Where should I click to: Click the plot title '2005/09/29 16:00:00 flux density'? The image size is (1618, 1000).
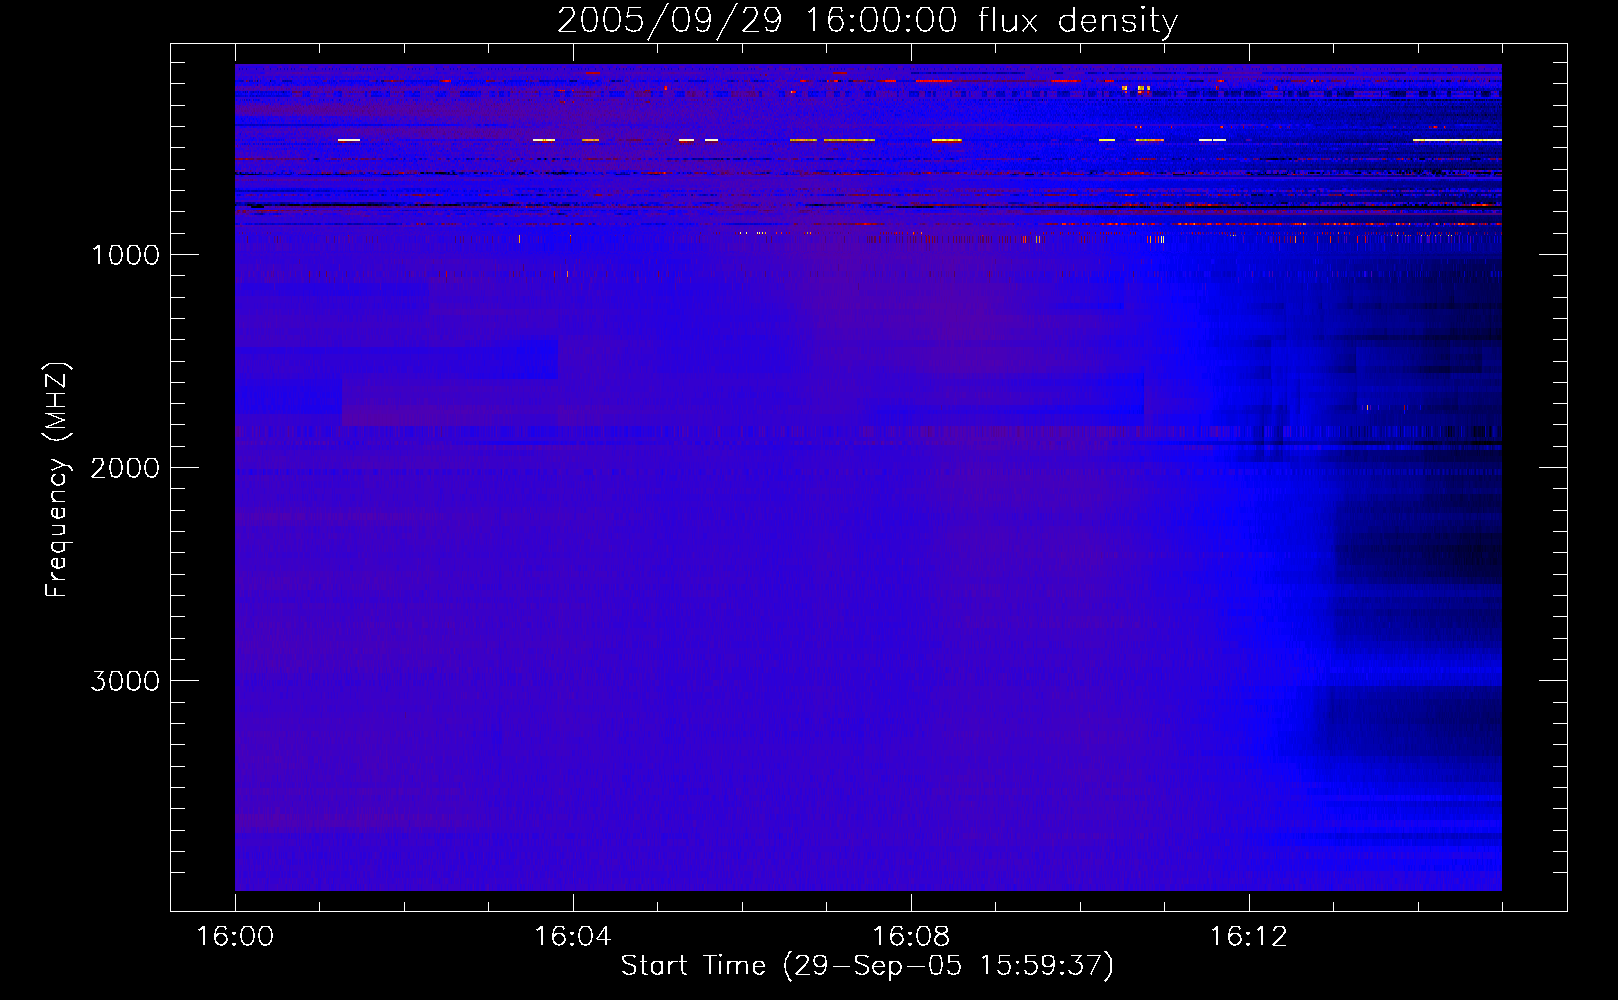pyautogui.click(x=867, y=21)
